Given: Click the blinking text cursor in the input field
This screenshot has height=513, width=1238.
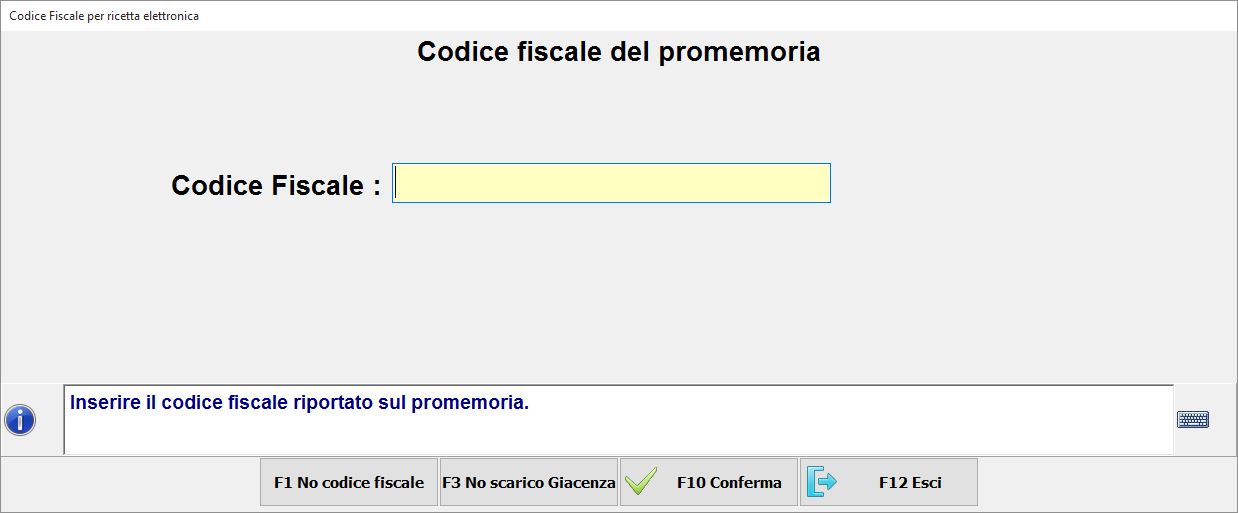Looking at the screenshot, I should (397, 183).
